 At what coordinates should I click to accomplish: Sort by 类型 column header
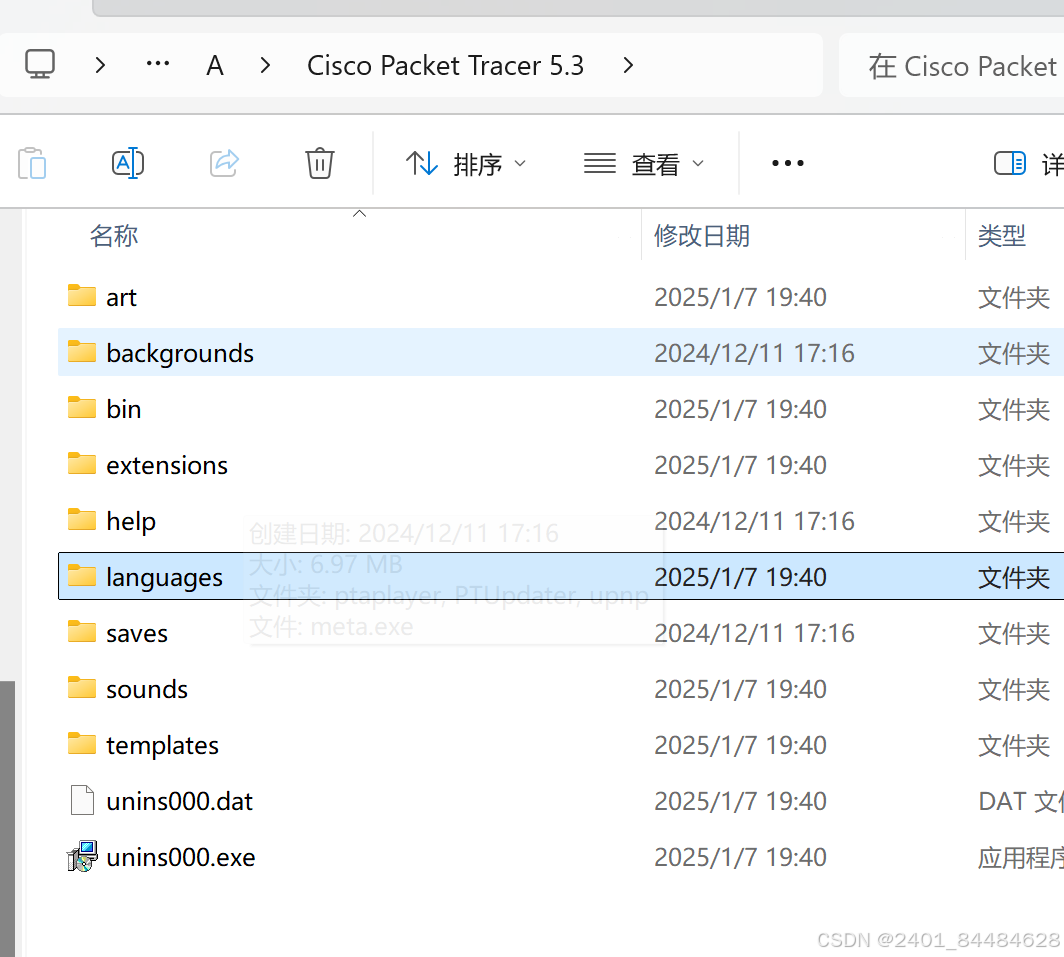tap(1002, 236)
